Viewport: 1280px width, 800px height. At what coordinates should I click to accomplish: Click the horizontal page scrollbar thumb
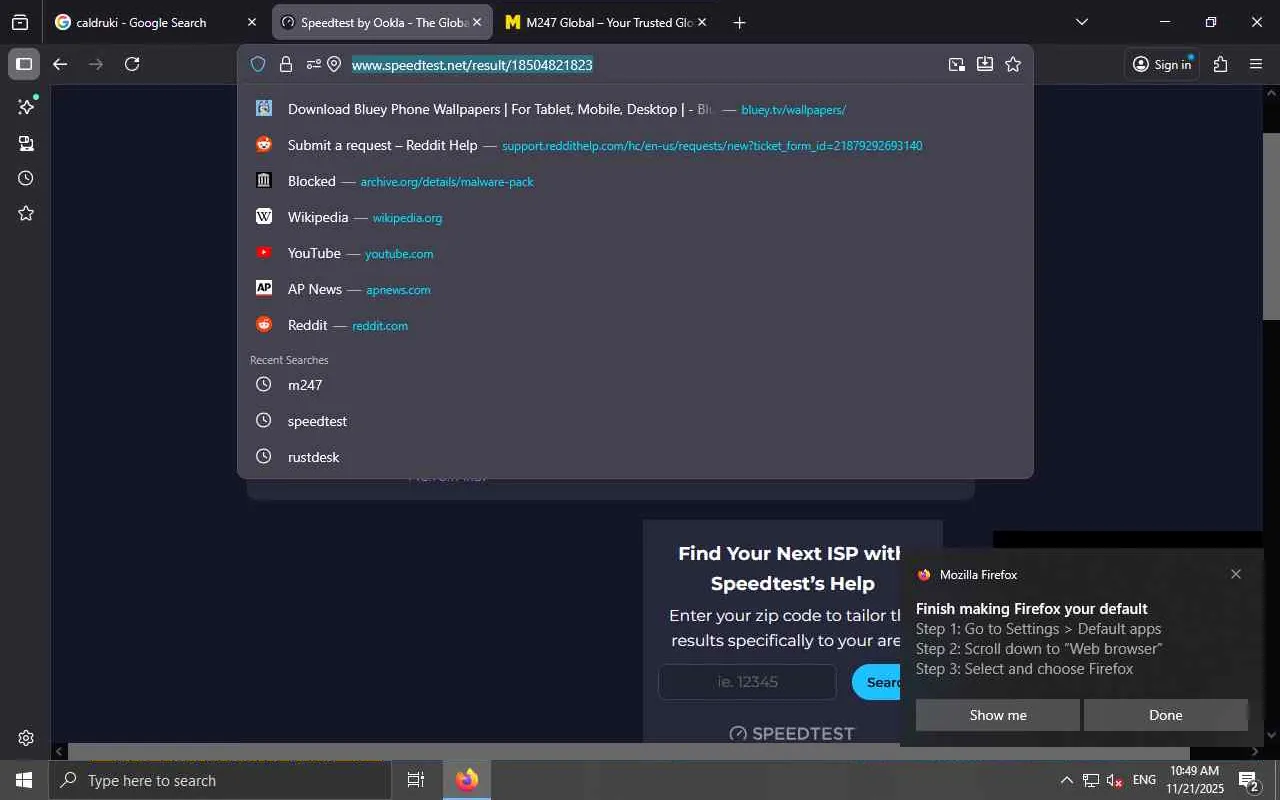[x=629, y=751]
